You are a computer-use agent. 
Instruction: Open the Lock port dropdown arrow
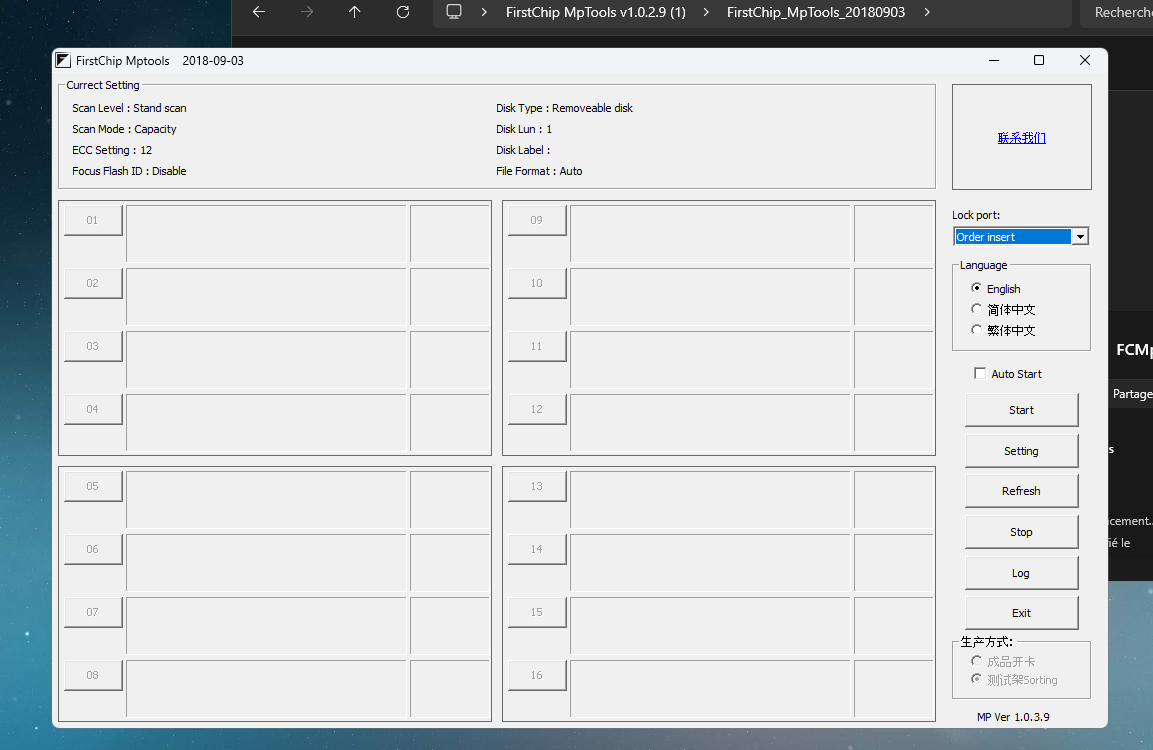point(1079,237)
